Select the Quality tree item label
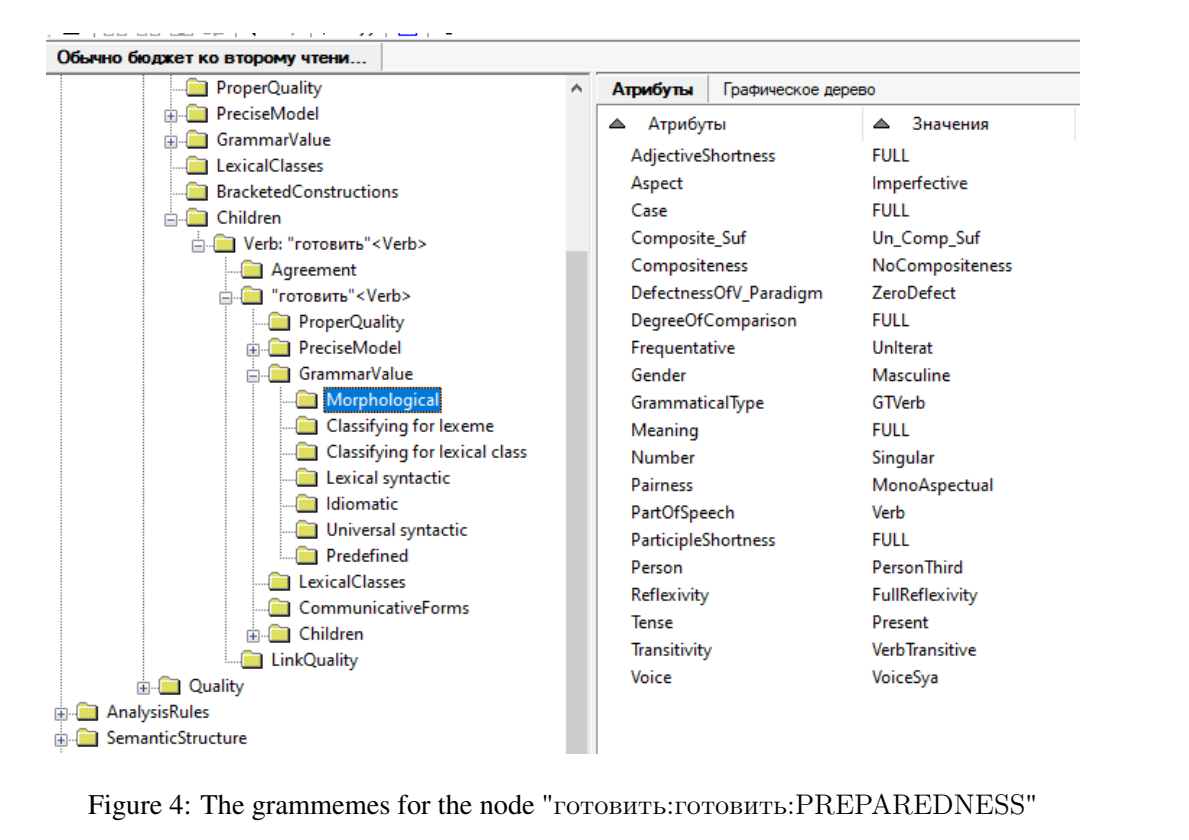 click(x=216, y=686)
